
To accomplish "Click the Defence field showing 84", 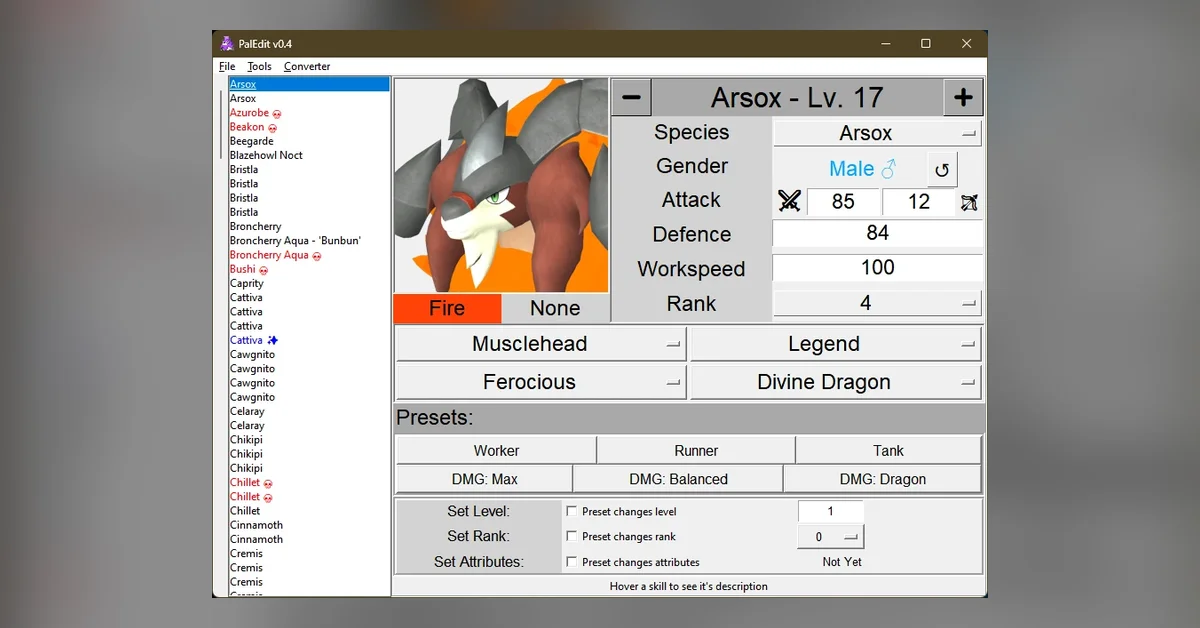I will [877, 233].
